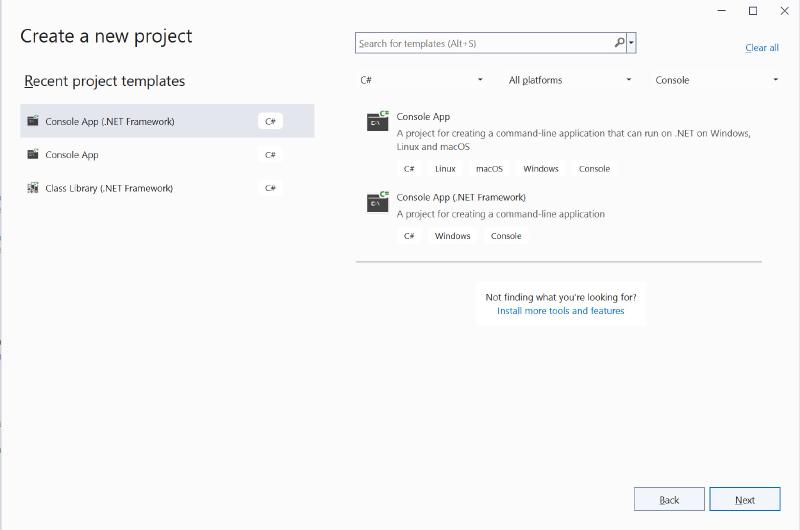Click the Console App cross-platform description text

tap(573, 140)
